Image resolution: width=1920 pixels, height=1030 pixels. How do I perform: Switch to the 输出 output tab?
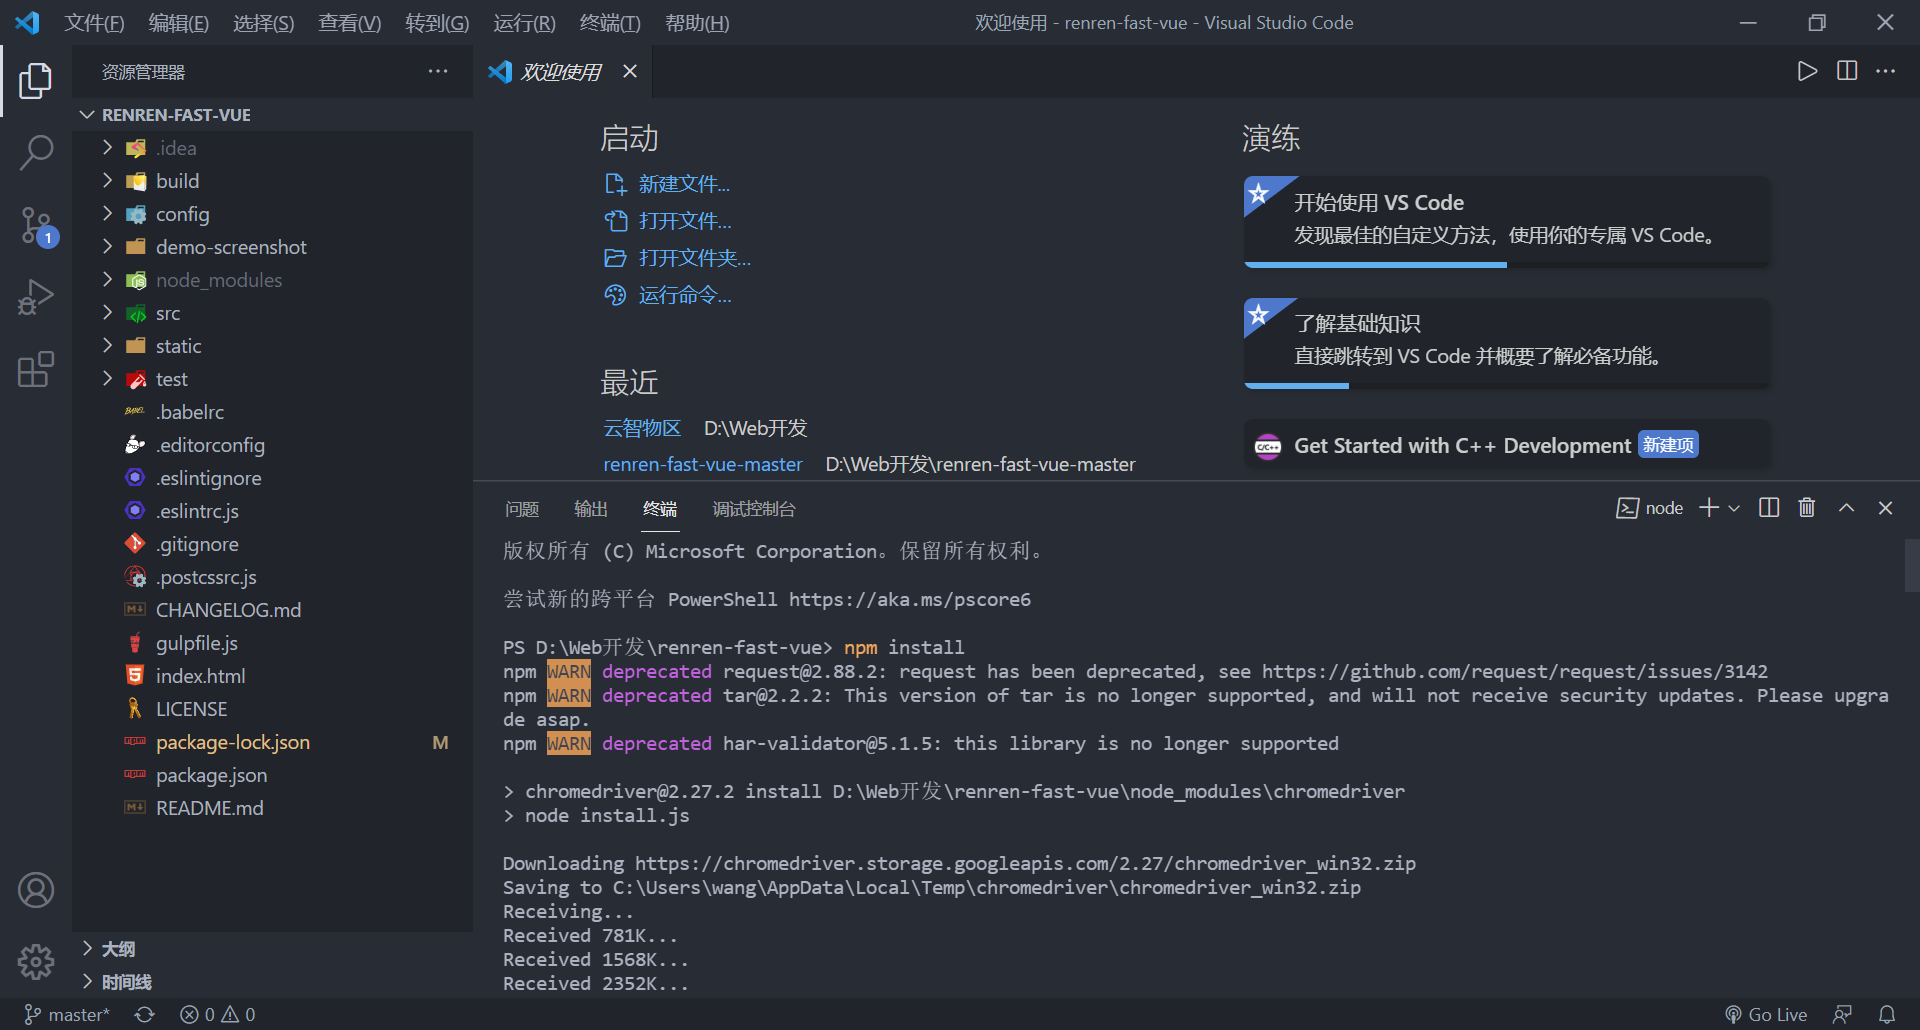[x=591, y=509]
